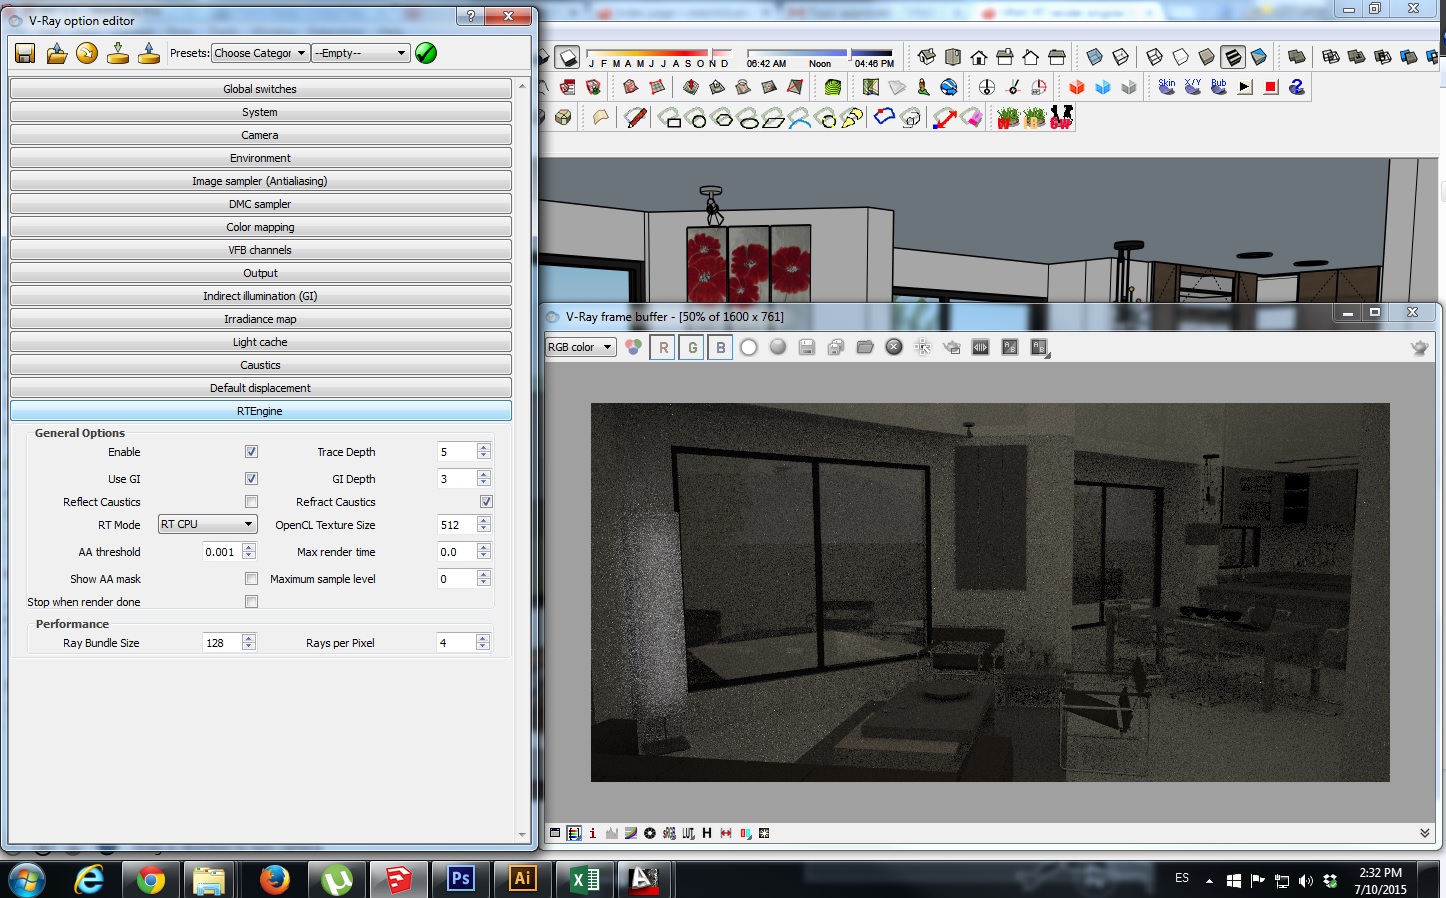Screen dimensions: 1446x898
Task: Open the blue question mark help icon
Action: 1297,87
